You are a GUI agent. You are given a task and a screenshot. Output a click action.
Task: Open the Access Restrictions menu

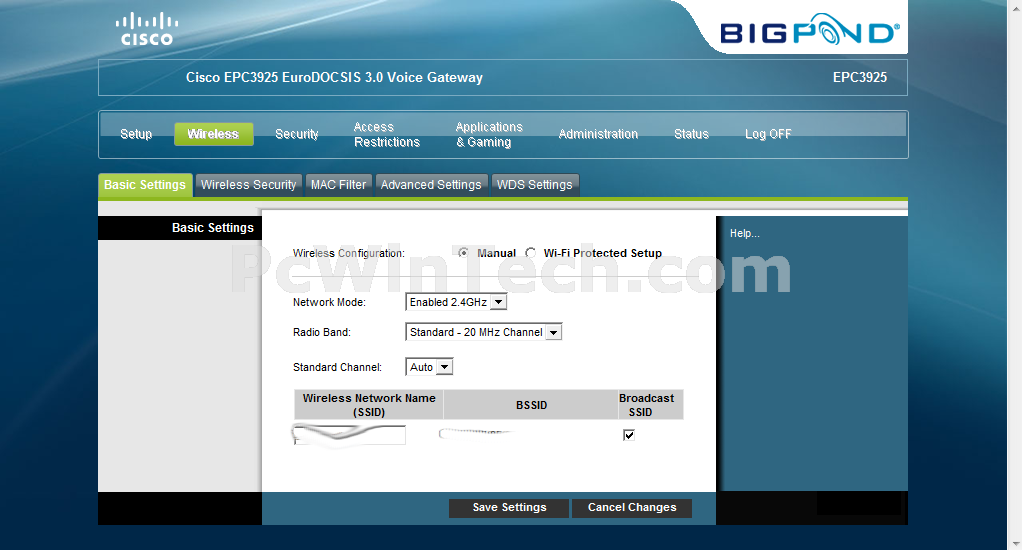[387, 134]
